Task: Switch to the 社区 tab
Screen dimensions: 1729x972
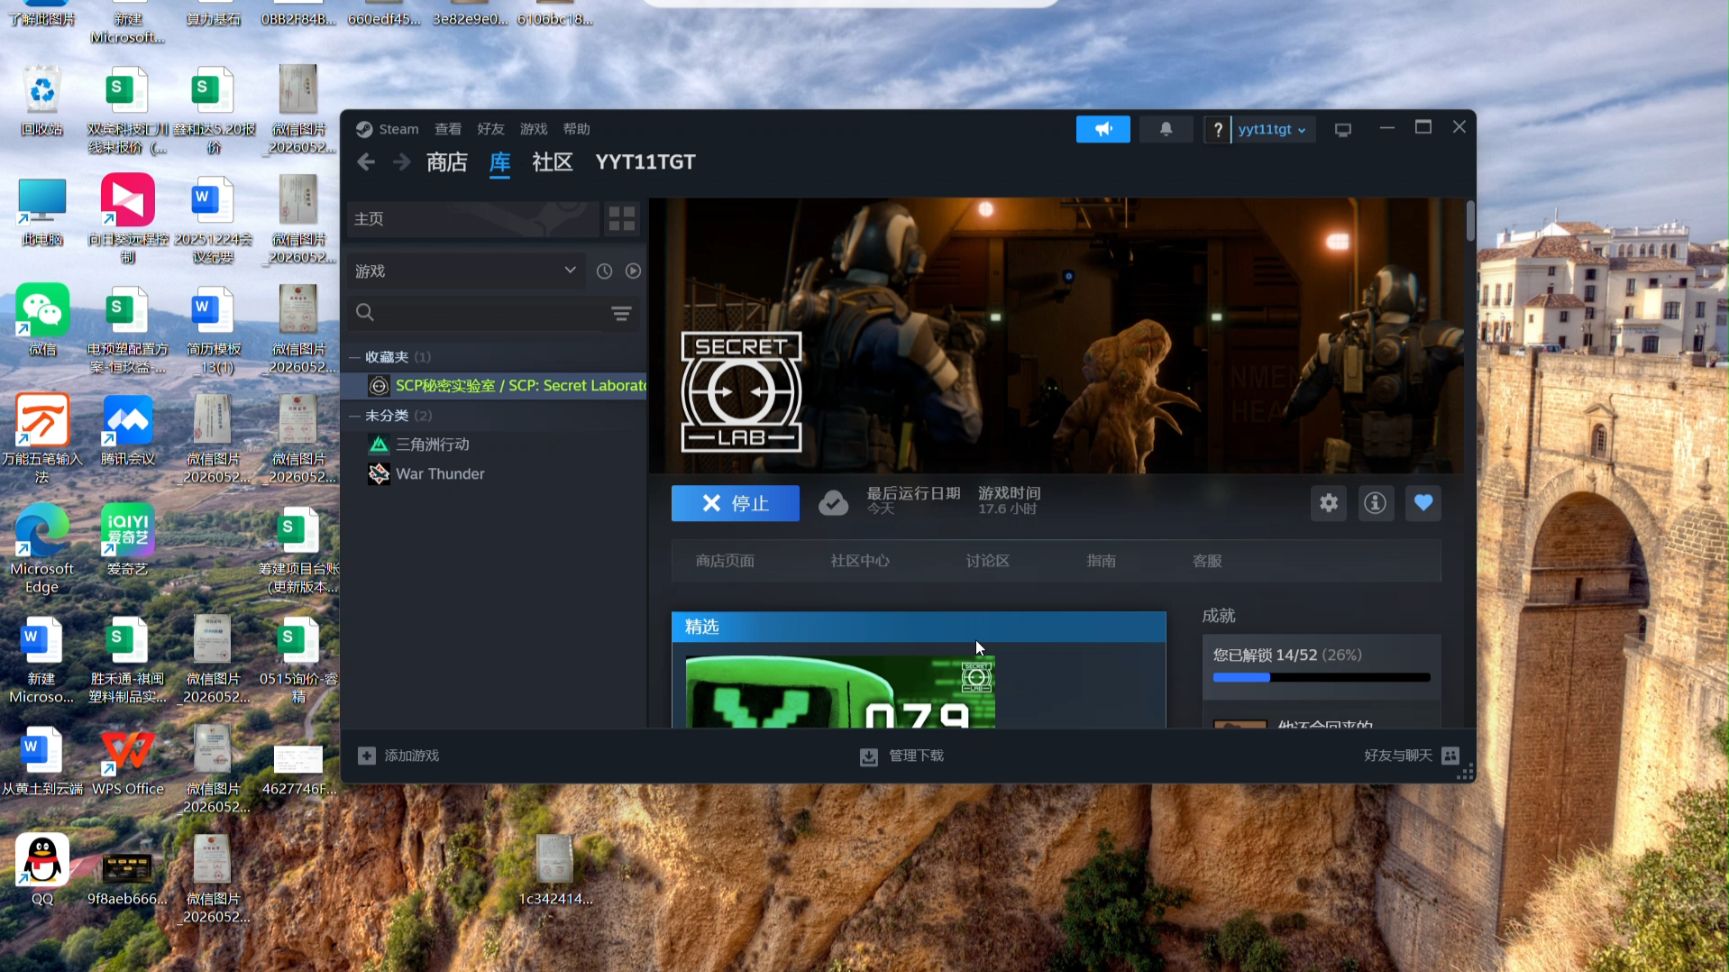Action: (x=552, y=162)
